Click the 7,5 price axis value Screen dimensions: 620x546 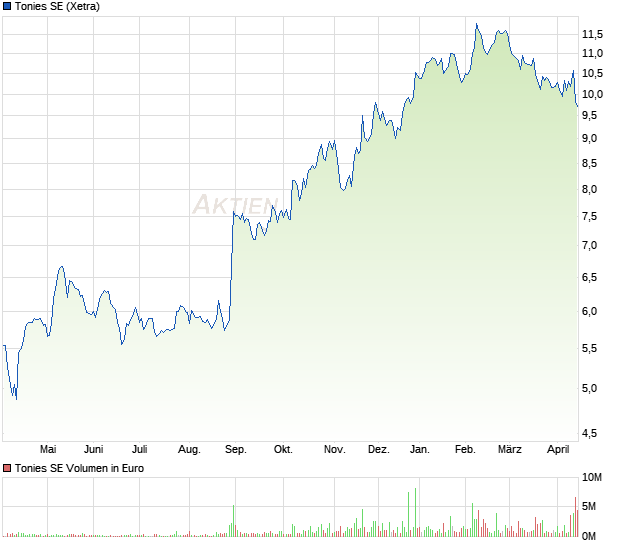(590, 216)
